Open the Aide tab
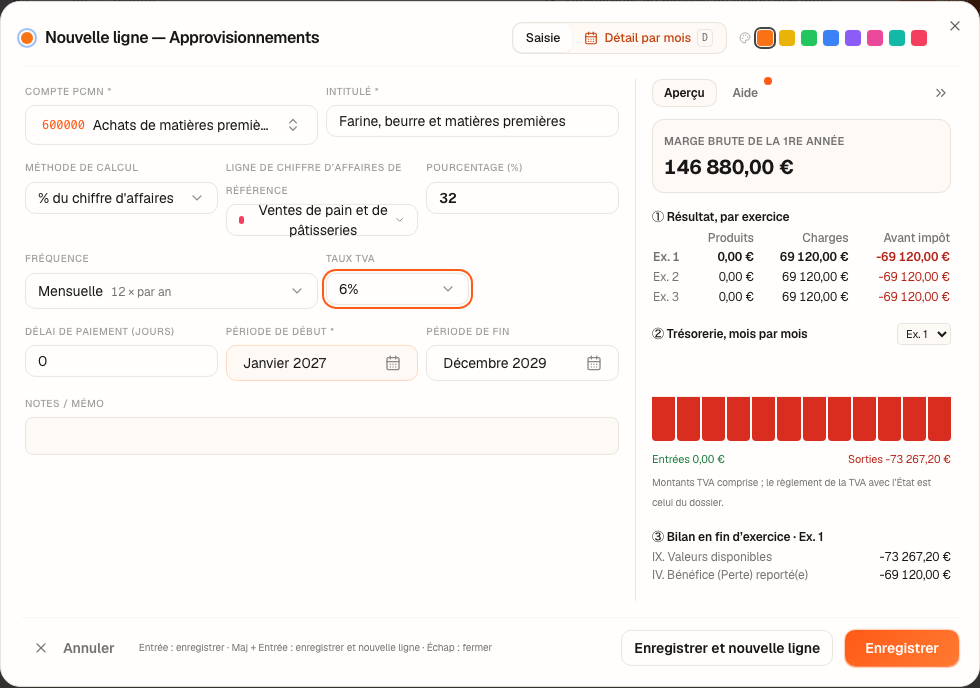The image size is (980, 688). (x=745, y=93)
